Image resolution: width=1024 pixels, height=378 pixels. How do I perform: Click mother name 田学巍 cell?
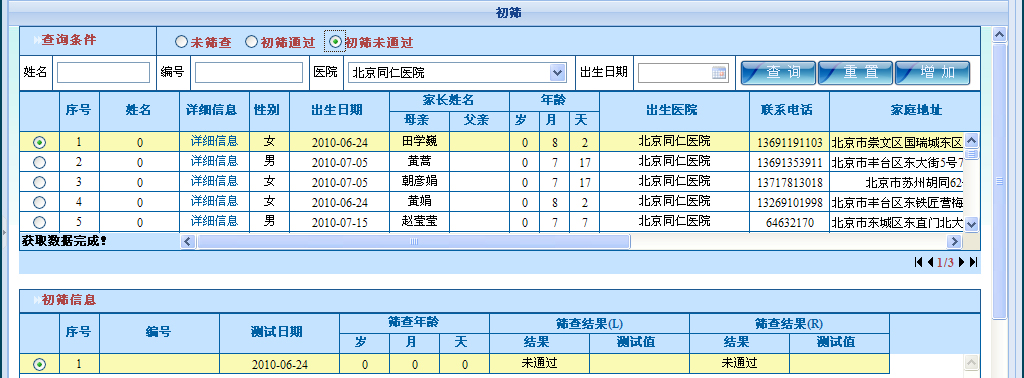point(419,141)
